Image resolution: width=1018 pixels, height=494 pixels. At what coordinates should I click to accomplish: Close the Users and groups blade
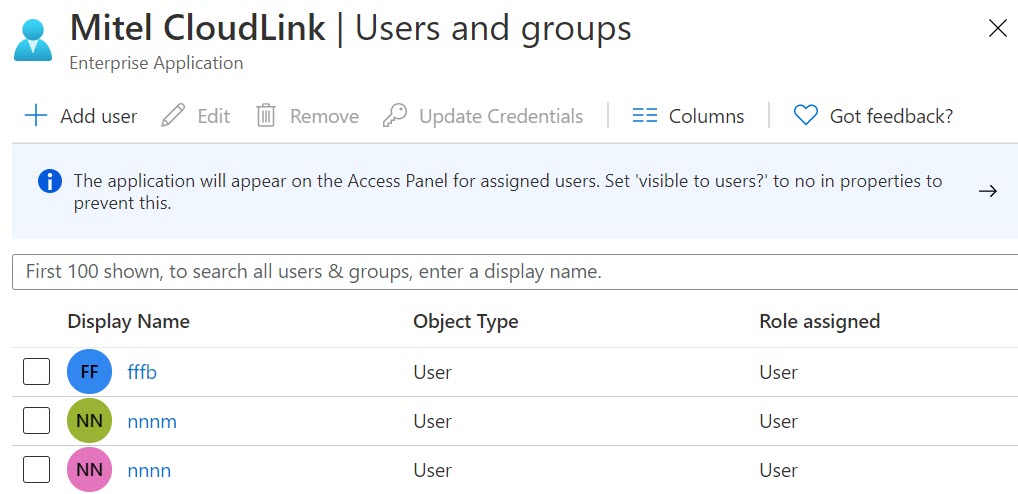click(997, 29)
